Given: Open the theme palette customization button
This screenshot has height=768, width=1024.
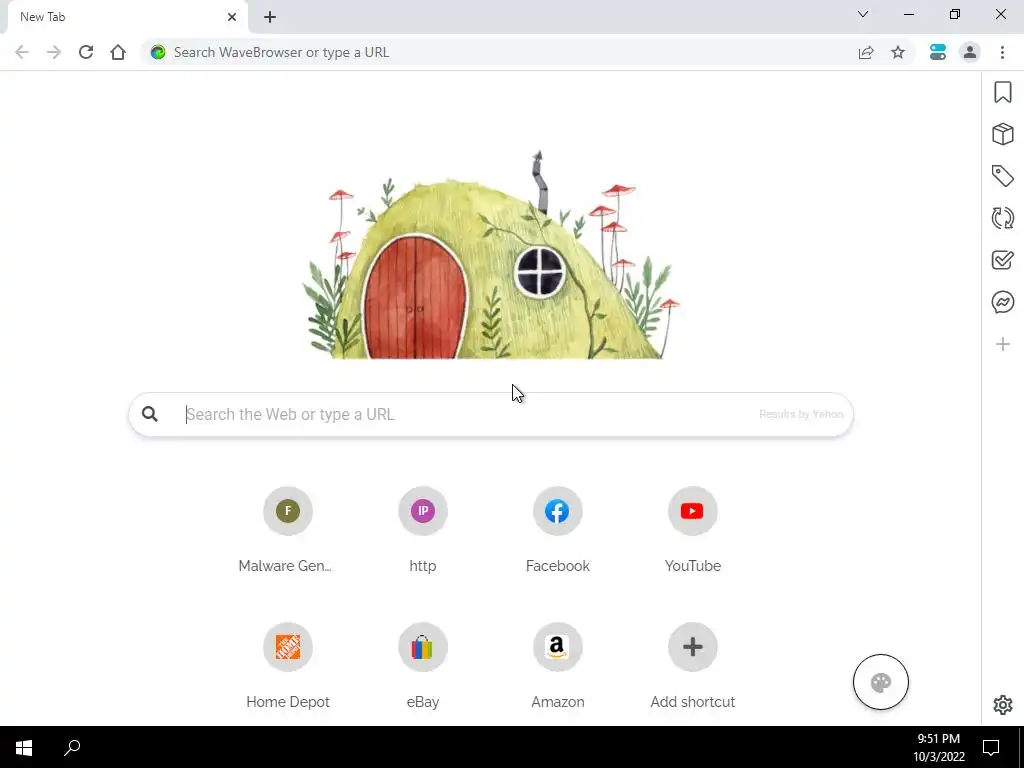Looking at the screenshot, I should (880, 682).
